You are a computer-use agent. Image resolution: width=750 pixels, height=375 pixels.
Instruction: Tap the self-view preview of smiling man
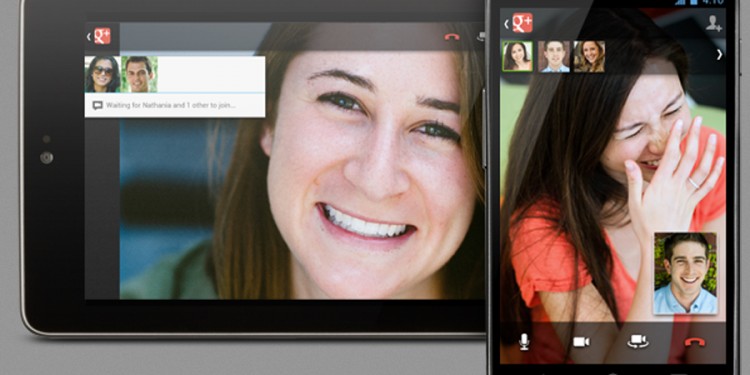point(685,273)
